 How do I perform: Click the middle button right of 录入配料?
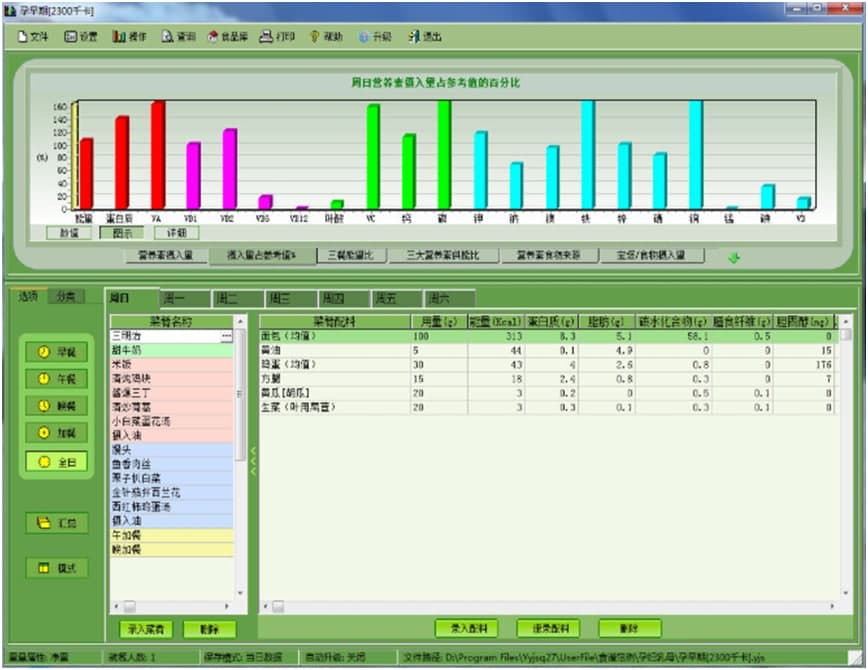[x=548, y=628]
